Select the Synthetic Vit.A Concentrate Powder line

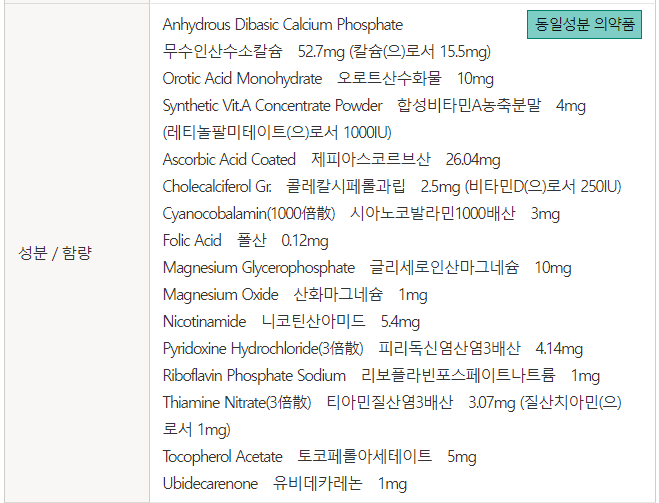(x=374, y=105)
